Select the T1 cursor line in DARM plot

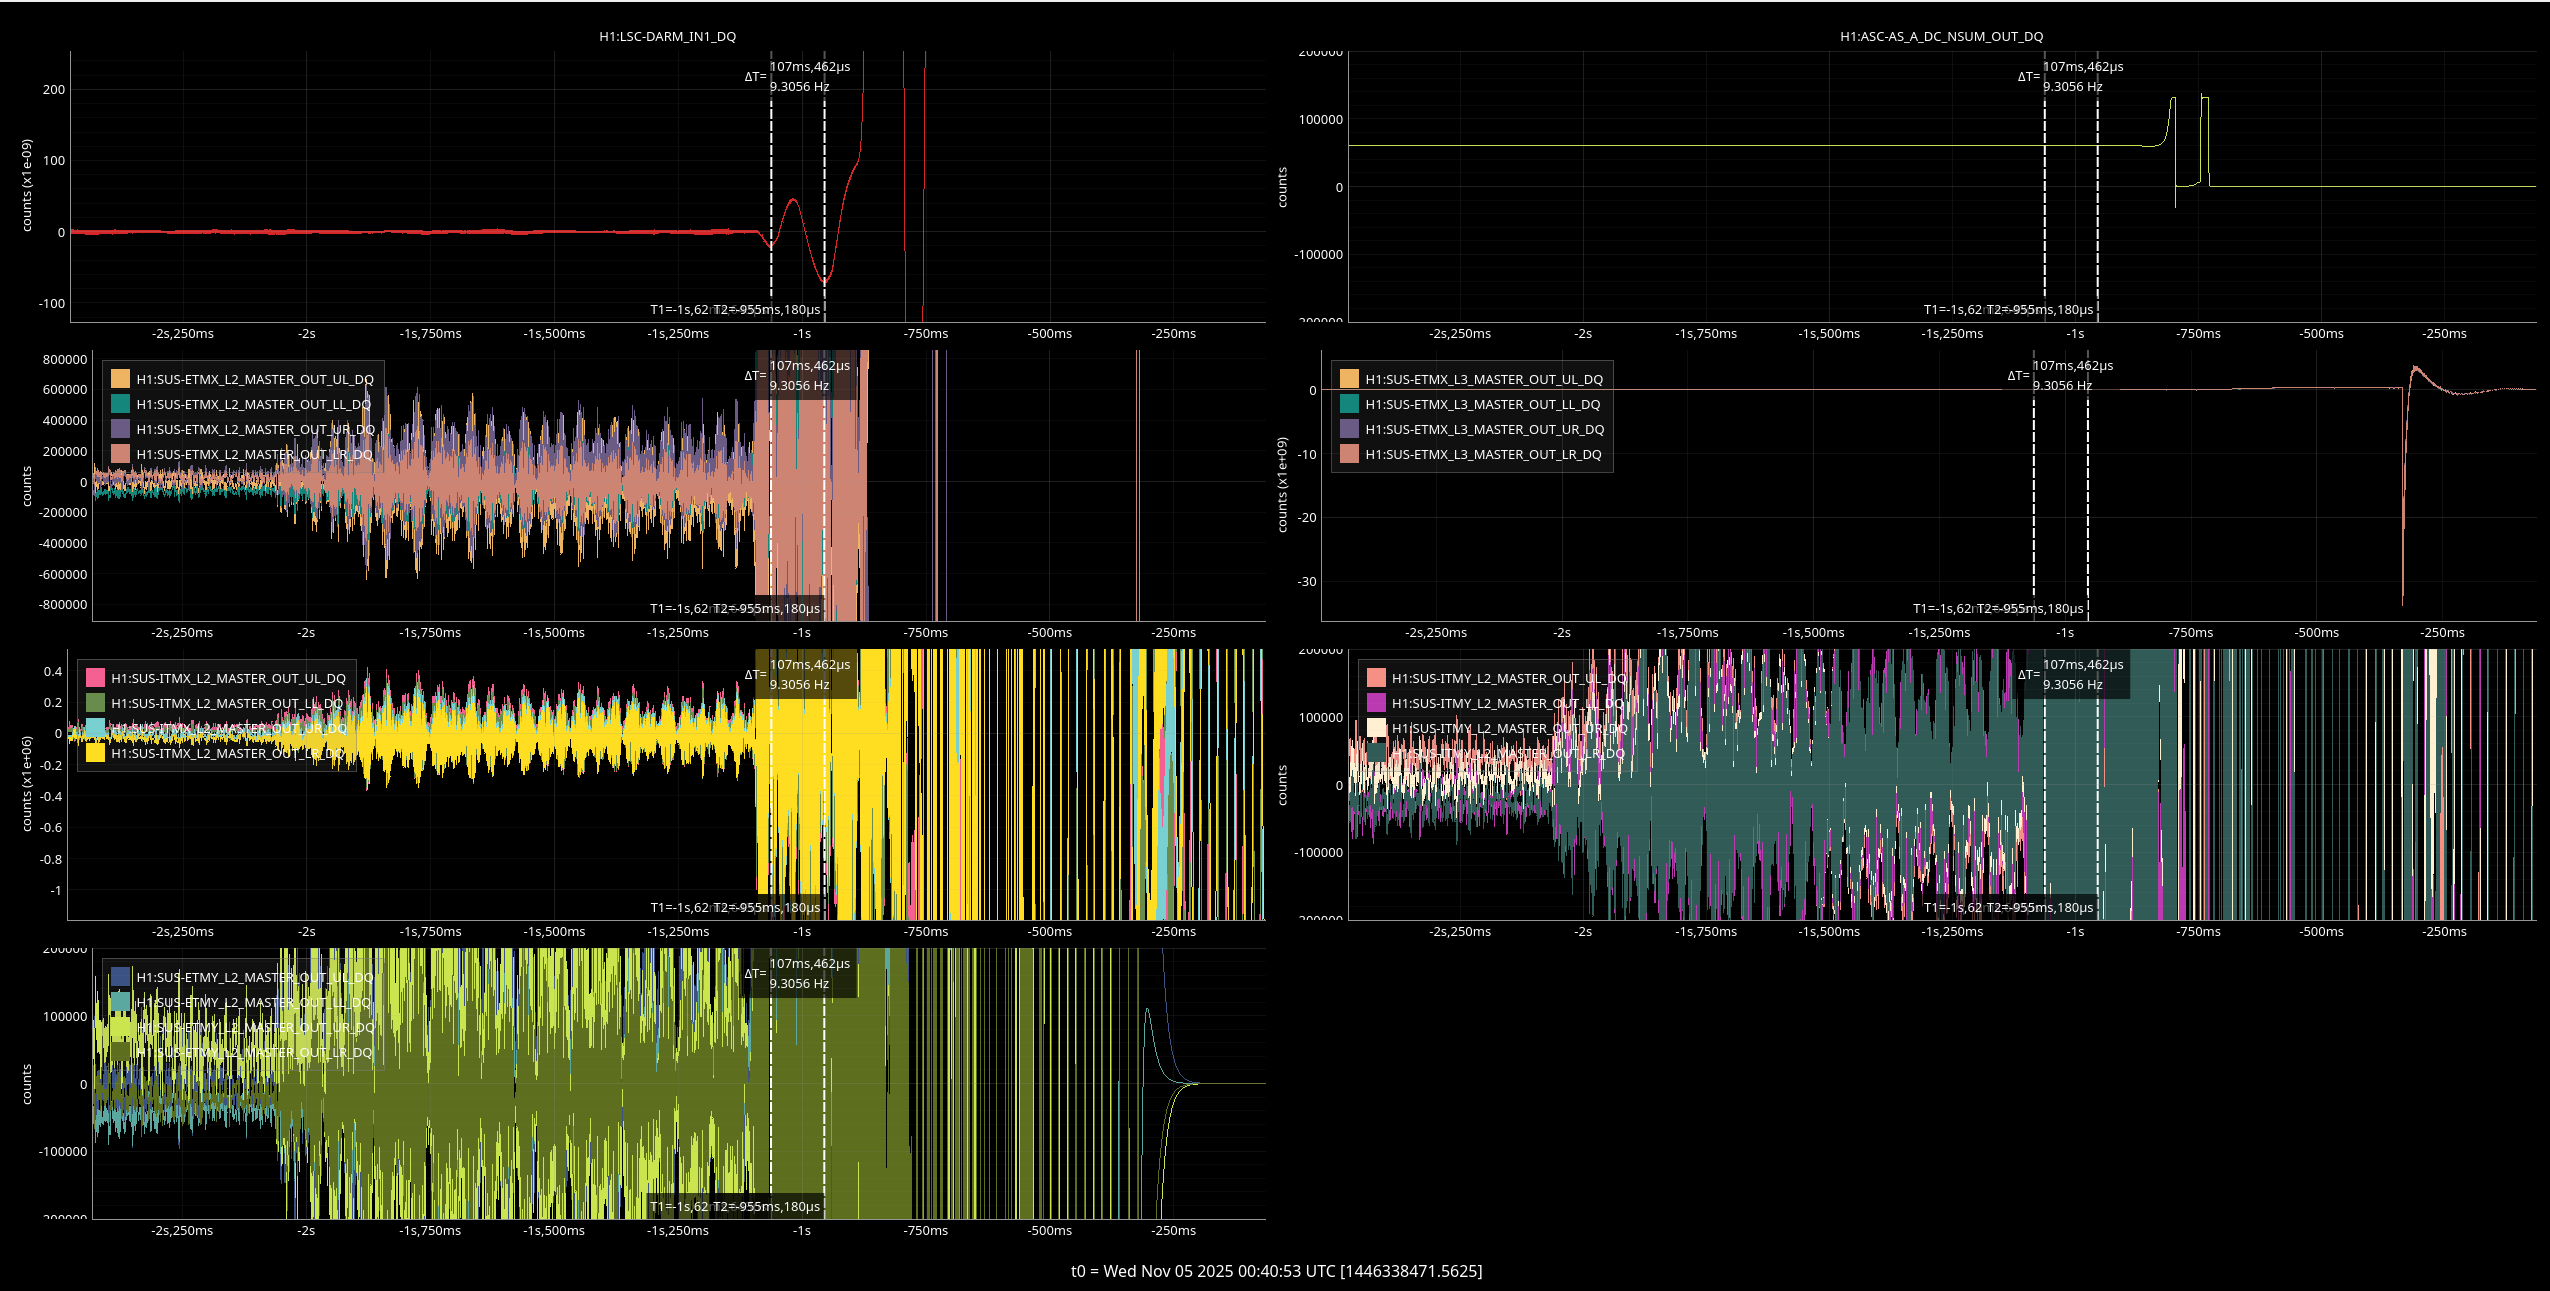(x=771, y=200)
